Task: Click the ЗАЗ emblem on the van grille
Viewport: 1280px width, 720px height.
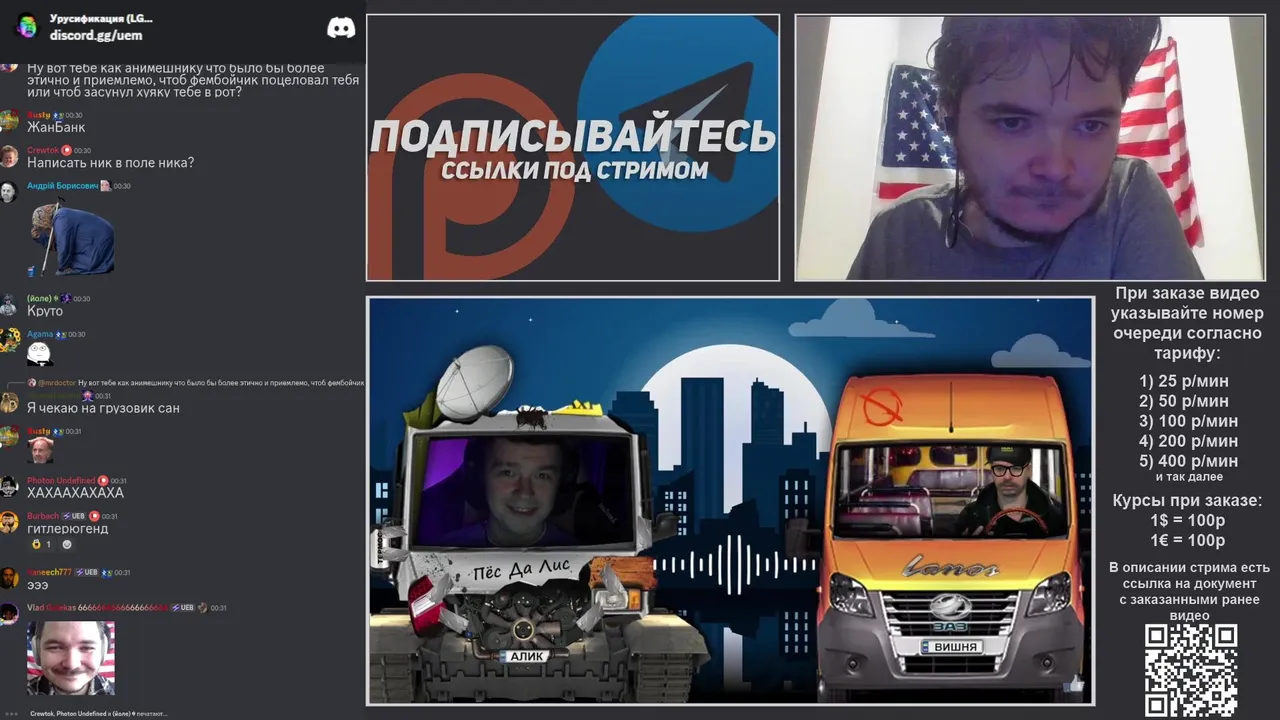Action: [950, 607]
